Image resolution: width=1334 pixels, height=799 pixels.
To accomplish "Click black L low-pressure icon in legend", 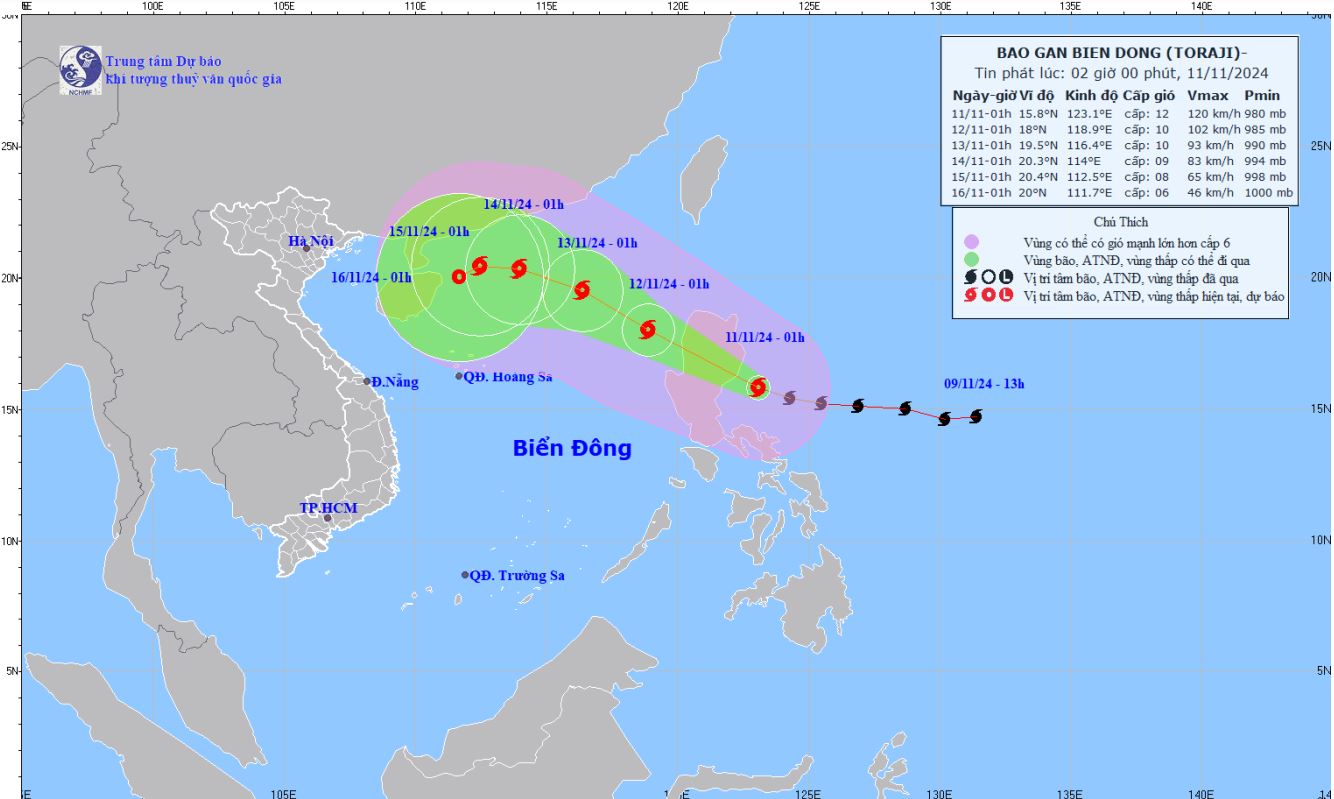I will coord(1006,277).
